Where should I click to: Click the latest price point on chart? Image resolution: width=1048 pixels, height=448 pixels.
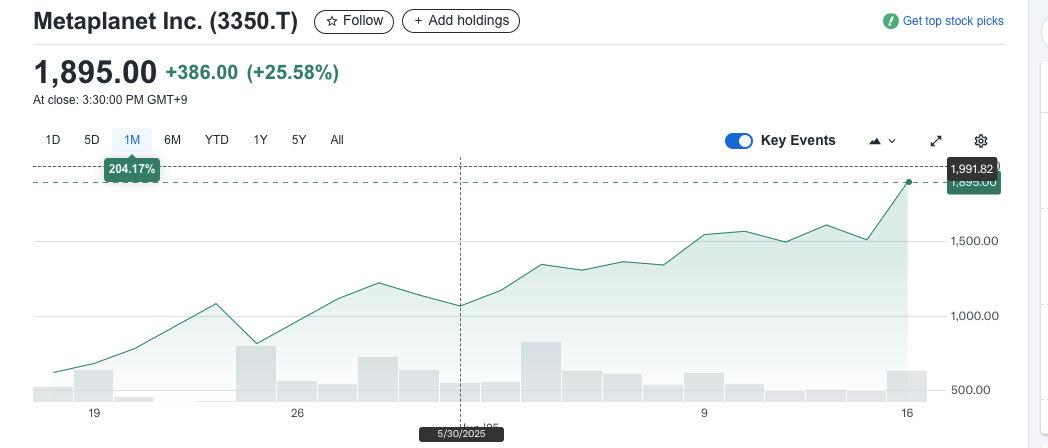coord(908,182)
